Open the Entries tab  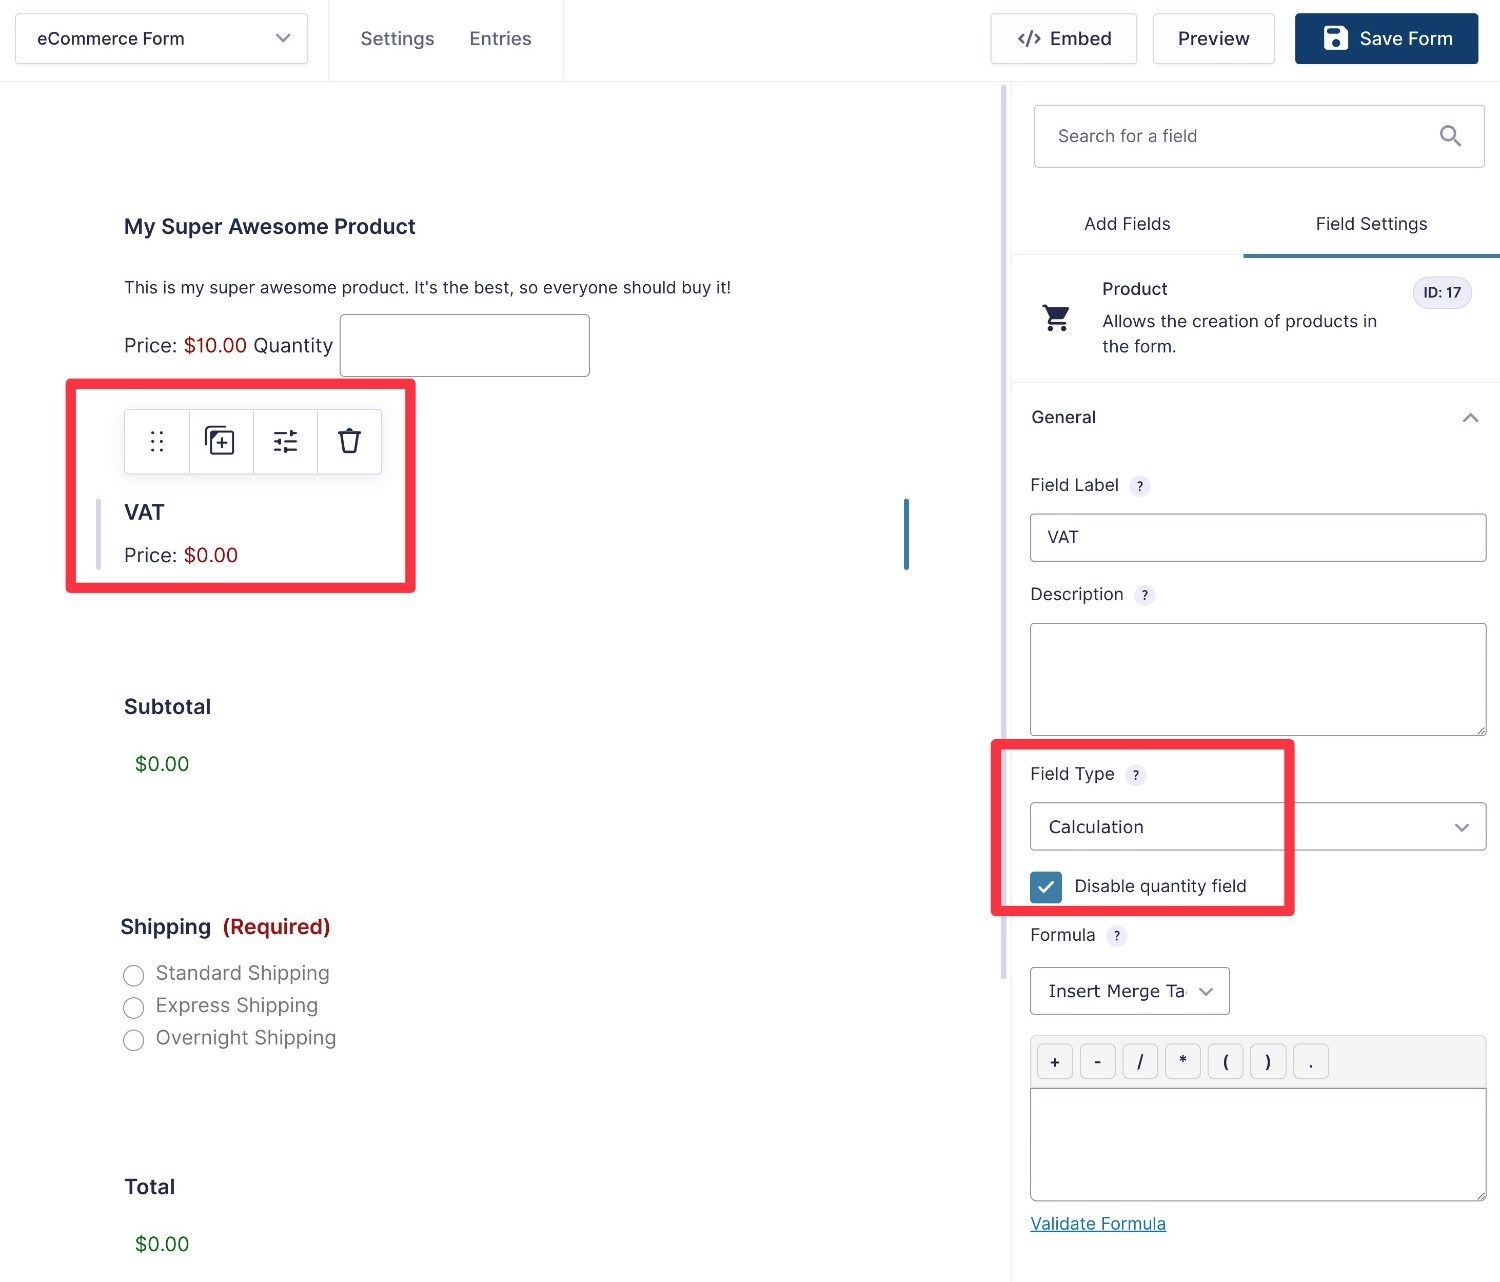click(500, 39)
